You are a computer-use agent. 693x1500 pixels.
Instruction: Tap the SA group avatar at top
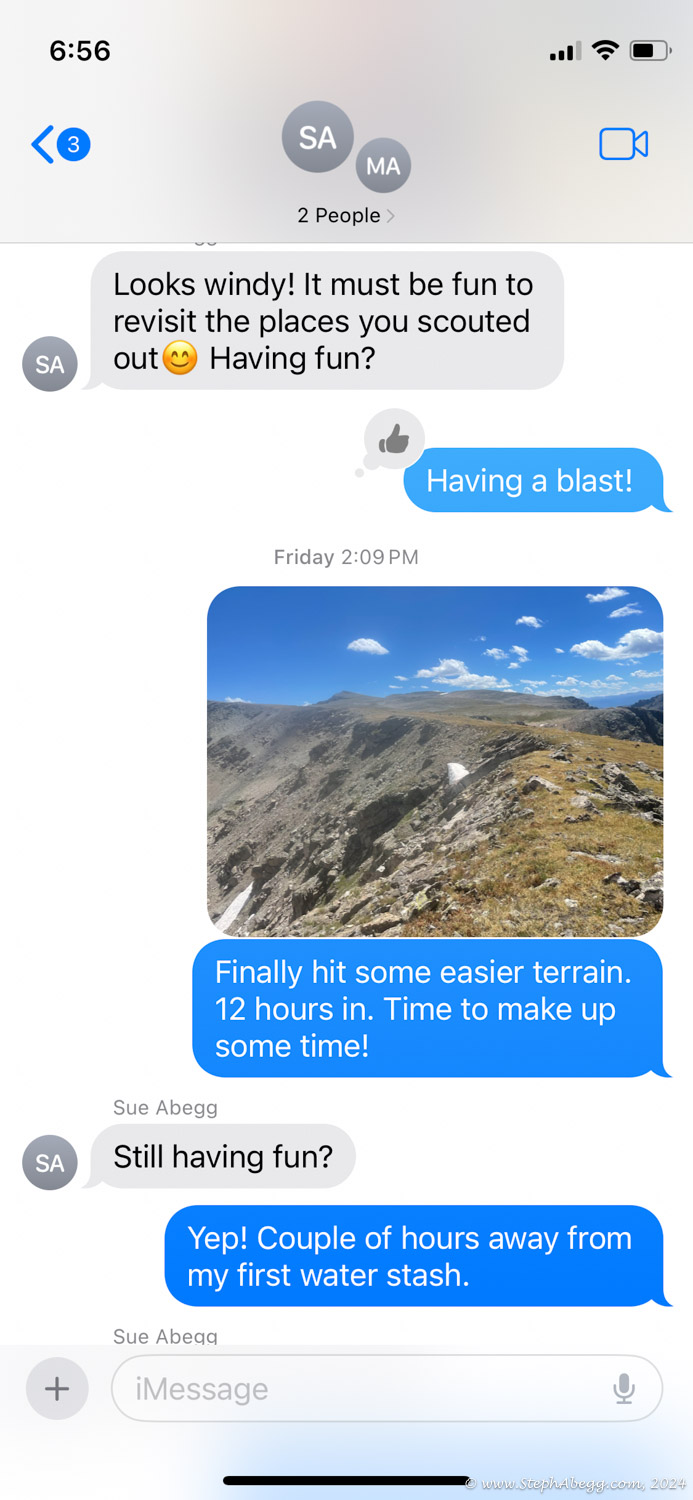pos(318,137)
